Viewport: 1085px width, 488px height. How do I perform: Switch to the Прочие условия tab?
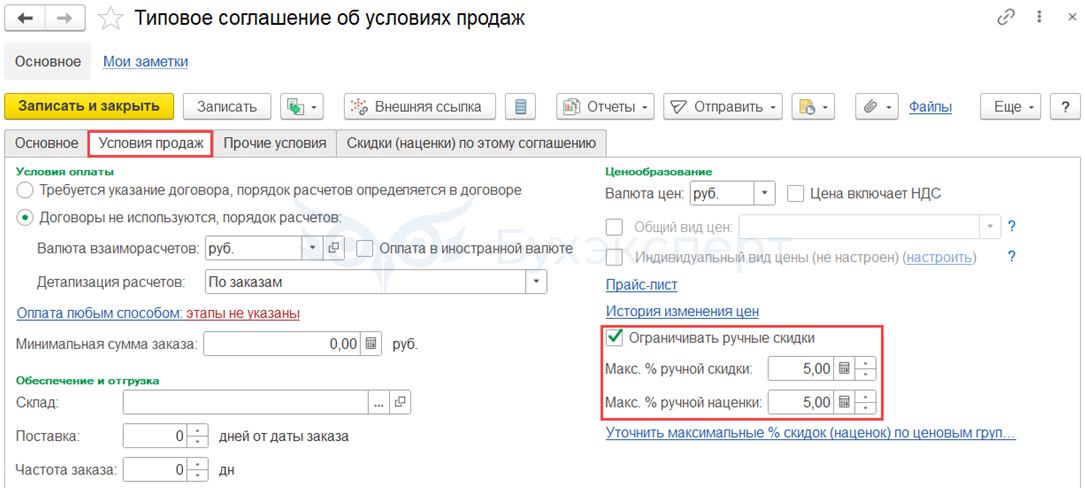point(275,143)
